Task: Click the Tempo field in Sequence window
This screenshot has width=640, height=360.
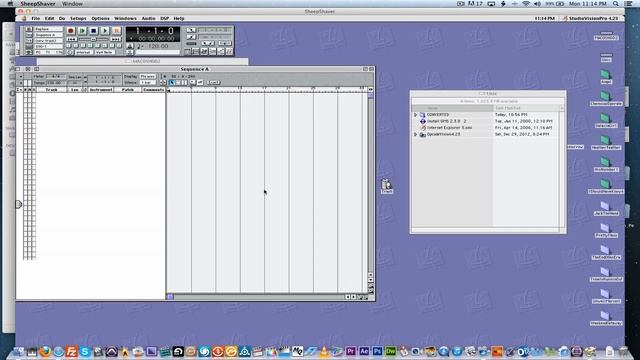Action: coord(56,82)
